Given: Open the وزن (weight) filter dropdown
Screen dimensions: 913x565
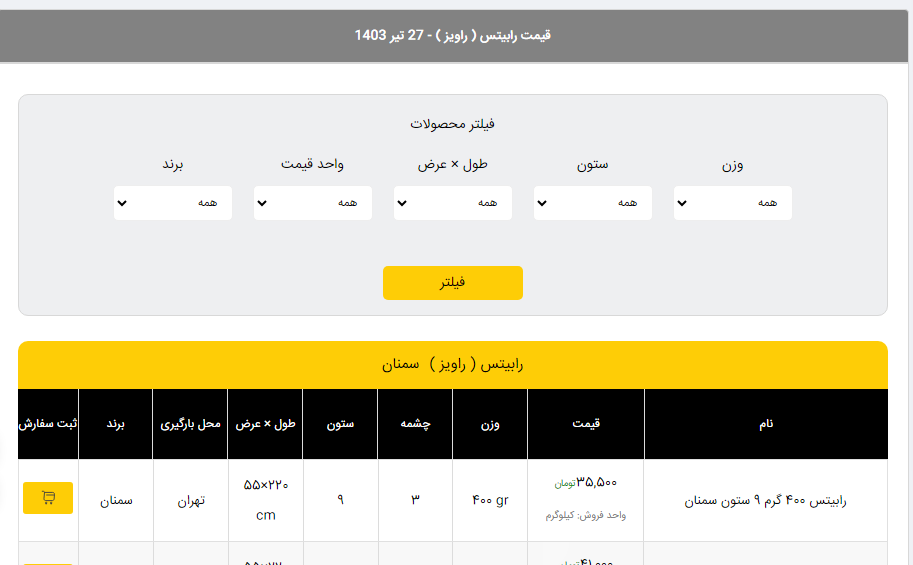Looking at the screenshot, I should [732, 203].
